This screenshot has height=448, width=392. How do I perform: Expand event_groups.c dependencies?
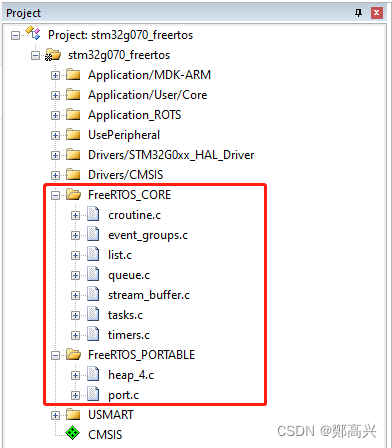point(75,235)
